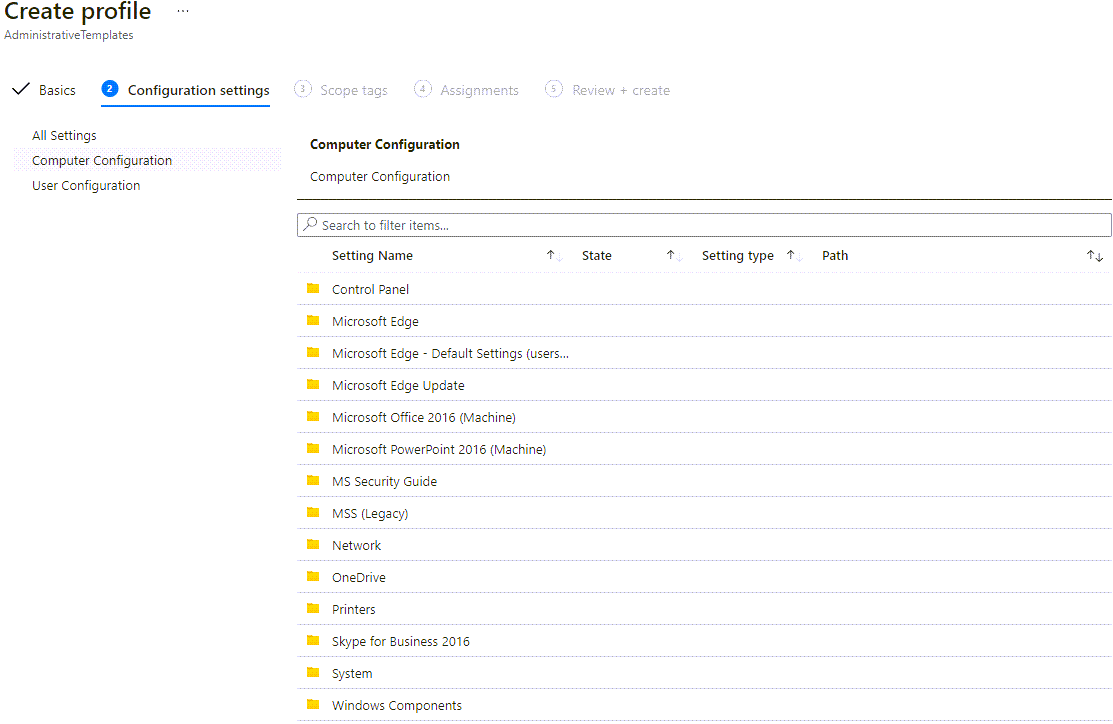The width and height of the screenshot is (1113, 724).
Task: Open Microsoft PowerPoint 2016 (Machine) row
Action: [x=704, y=449]
